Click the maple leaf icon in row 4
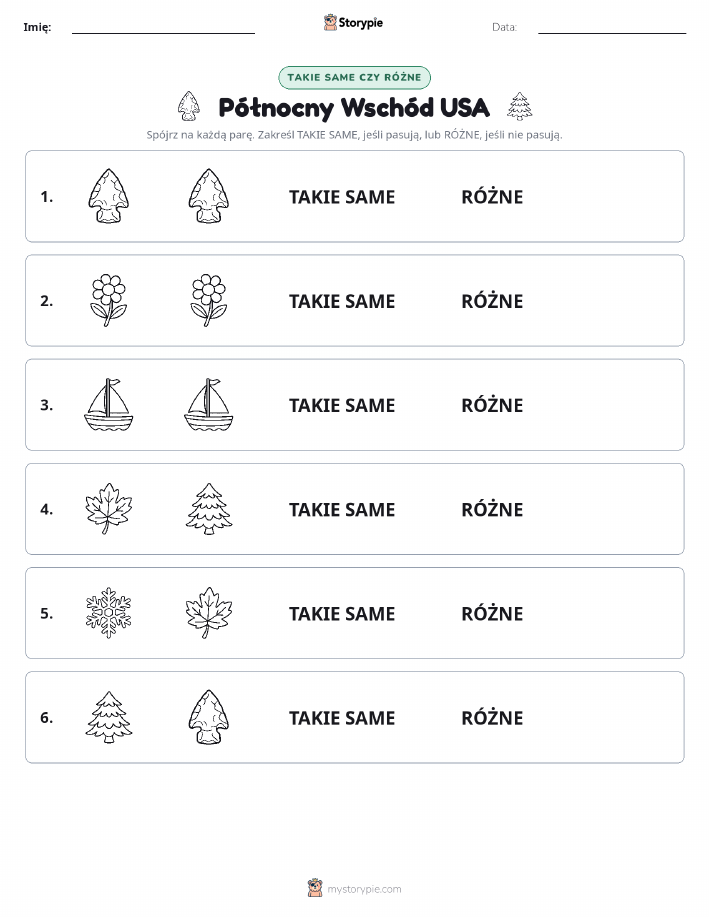 point(109,508)
